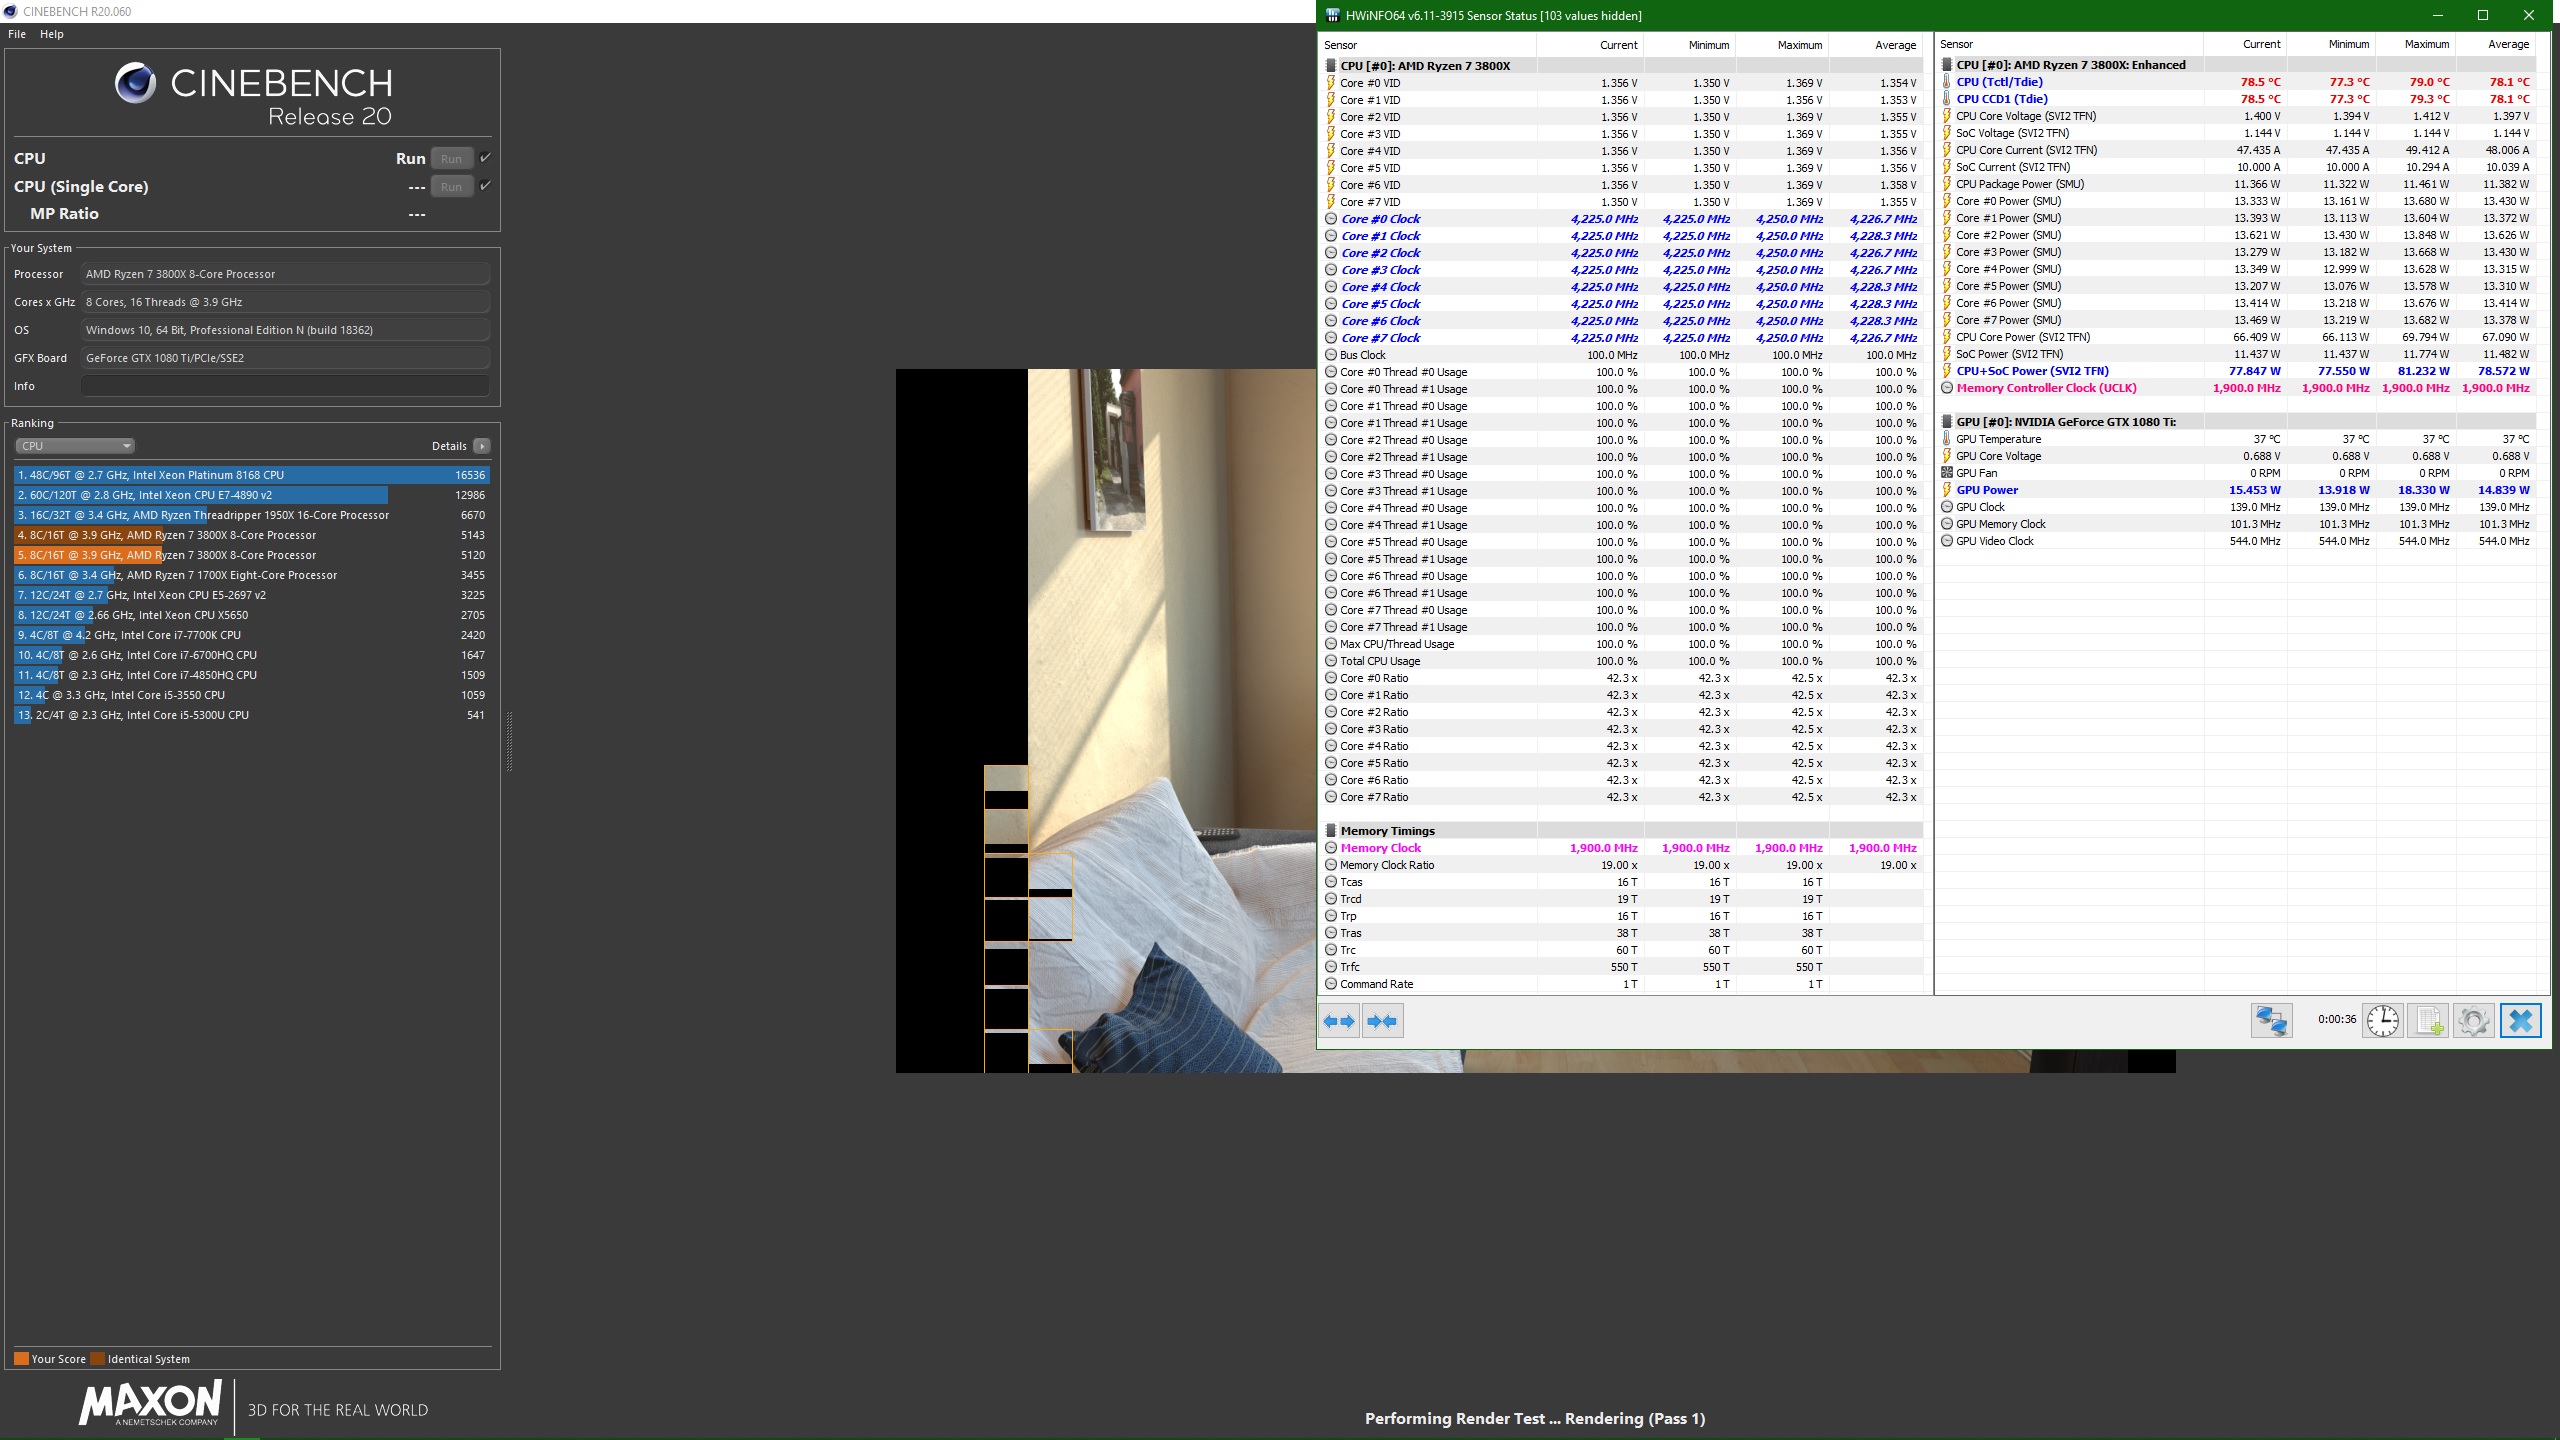Click the circle icon beside Memory Clock
This screenshot has width=2560, height=1440.
[1331, 848]
